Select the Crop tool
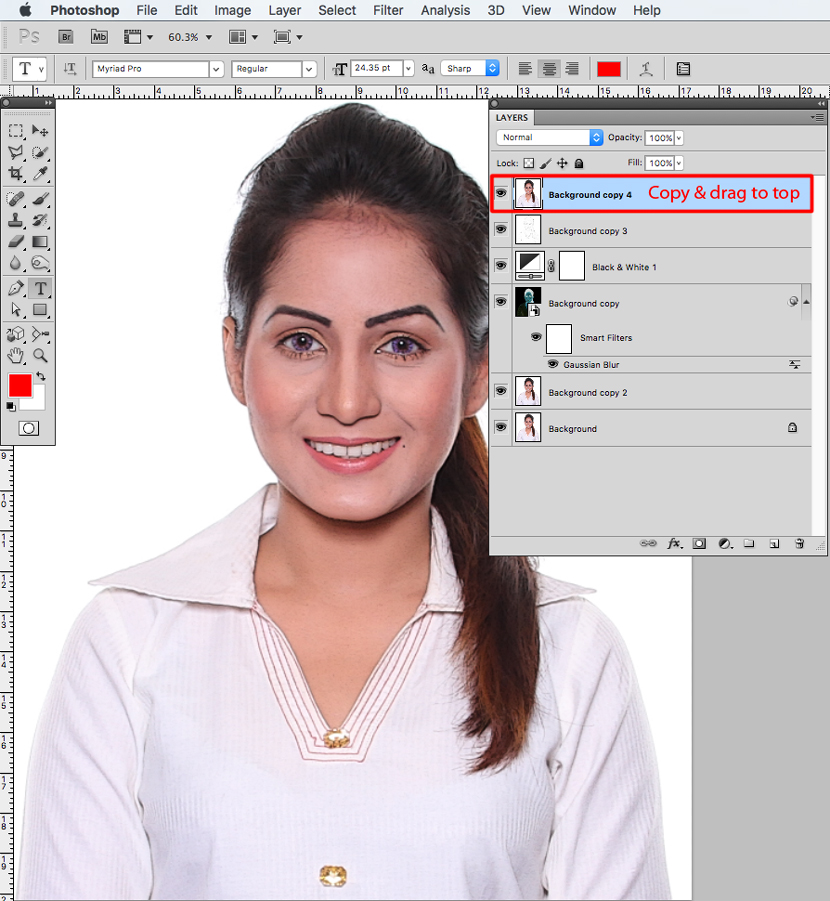Image resolution: width=830 pixels, height=901 pixels. [16, 174]
